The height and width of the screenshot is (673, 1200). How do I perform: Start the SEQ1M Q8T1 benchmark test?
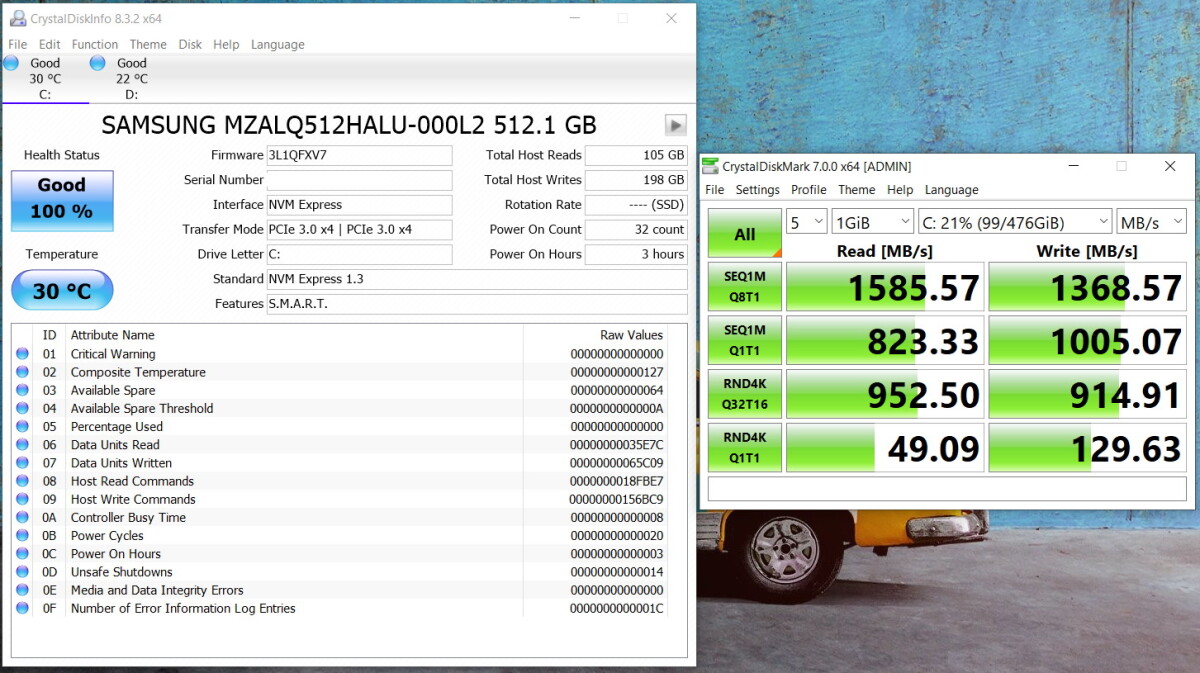[x=744, y=287]
